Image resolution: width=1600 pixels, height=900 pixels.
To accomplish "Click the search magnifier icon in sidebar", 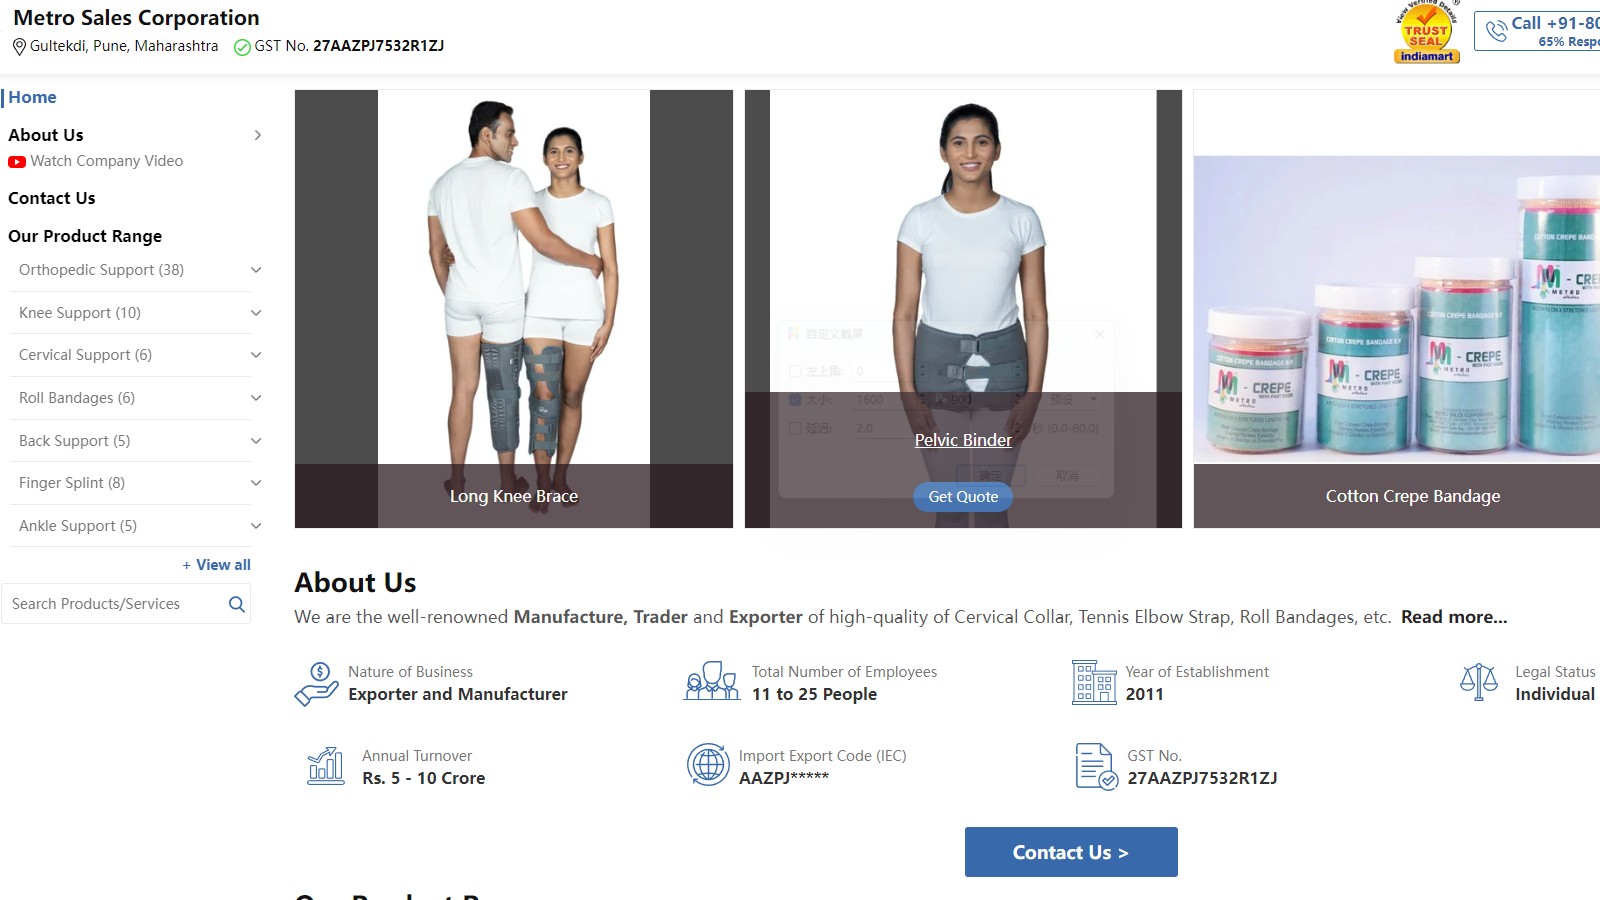I will 237,604.
